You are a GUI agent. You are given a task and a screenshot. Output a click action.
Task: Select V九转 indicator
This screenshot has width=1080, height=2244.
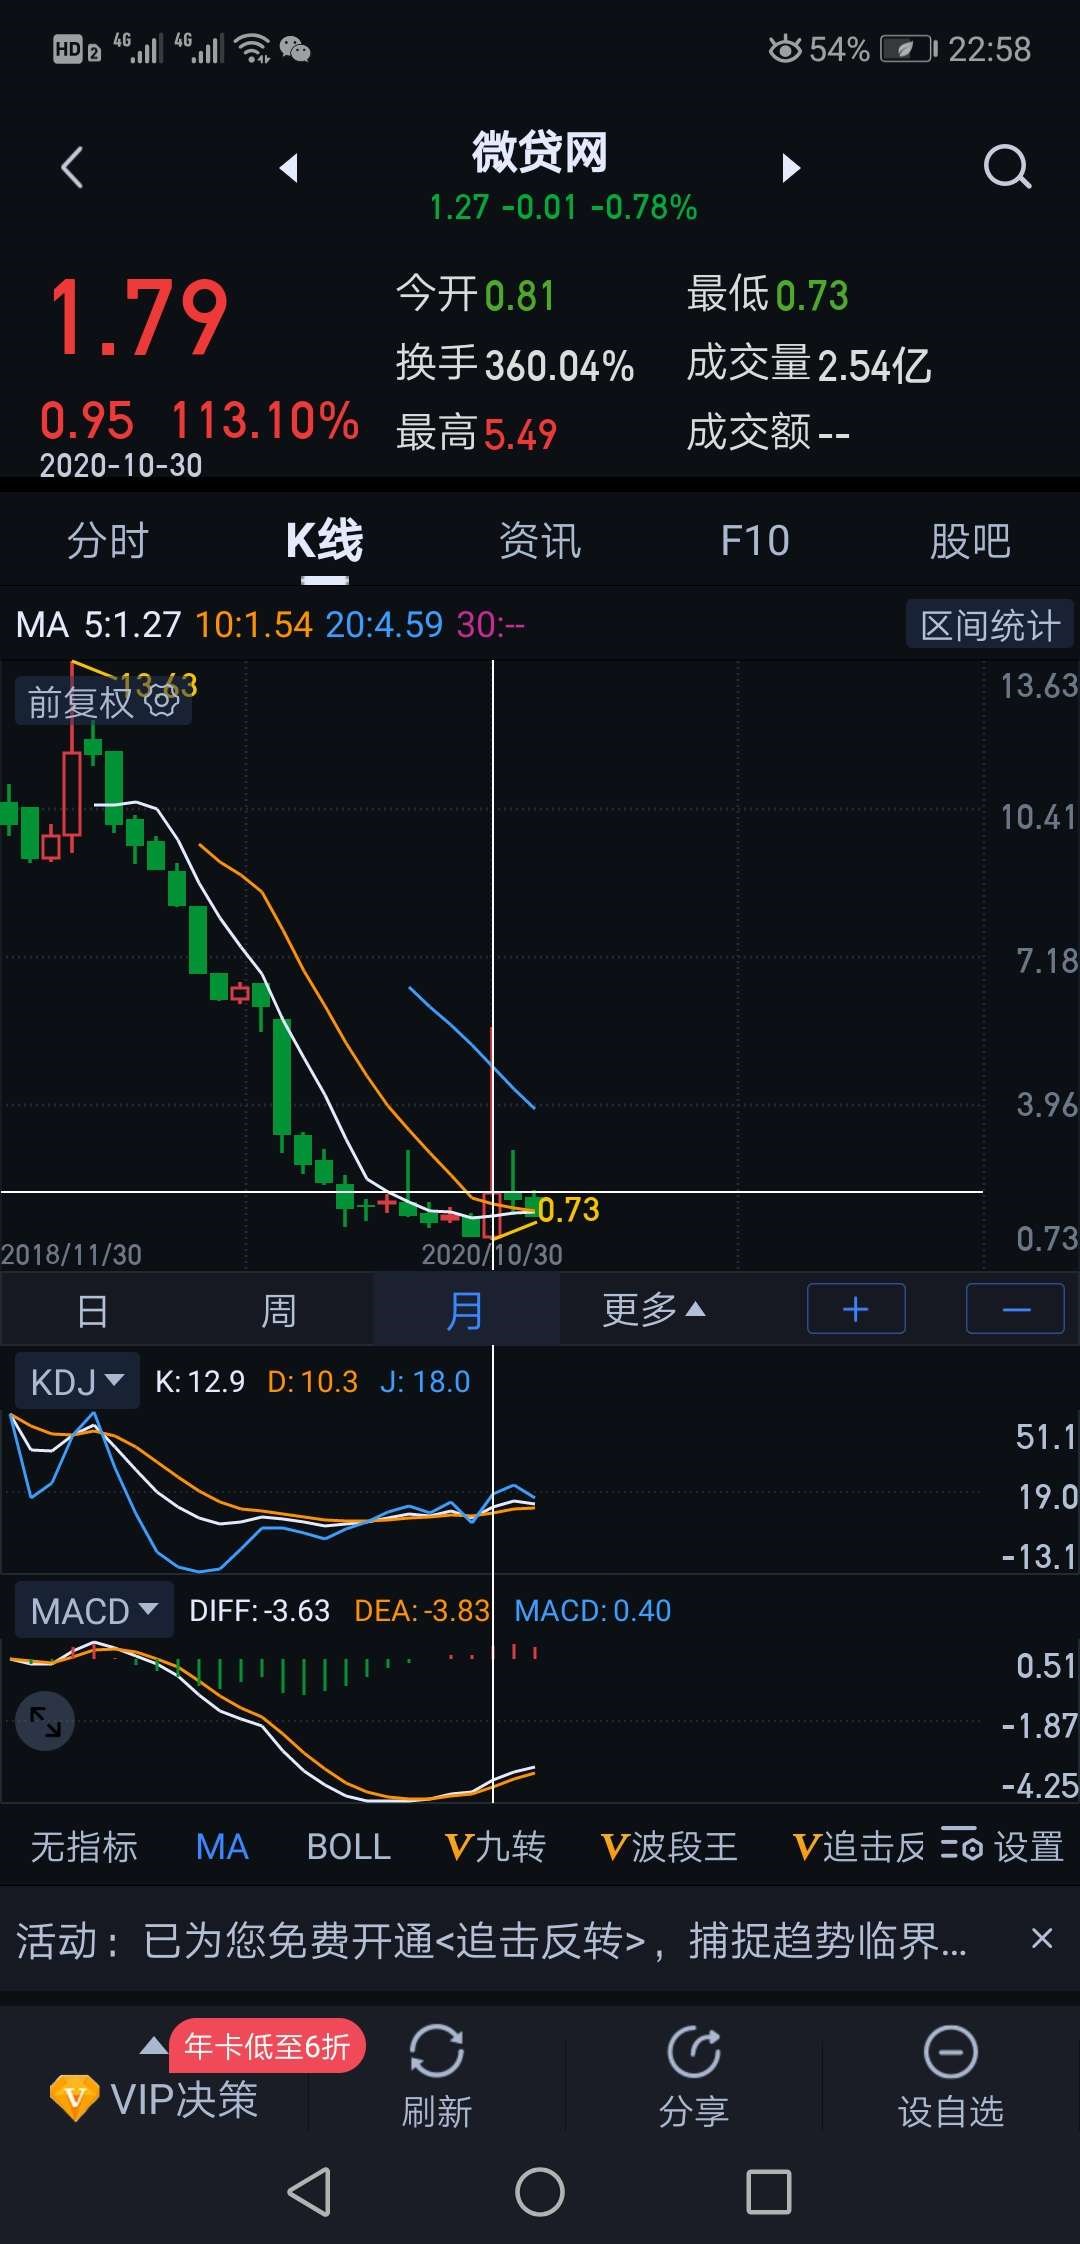[495, 1846]
